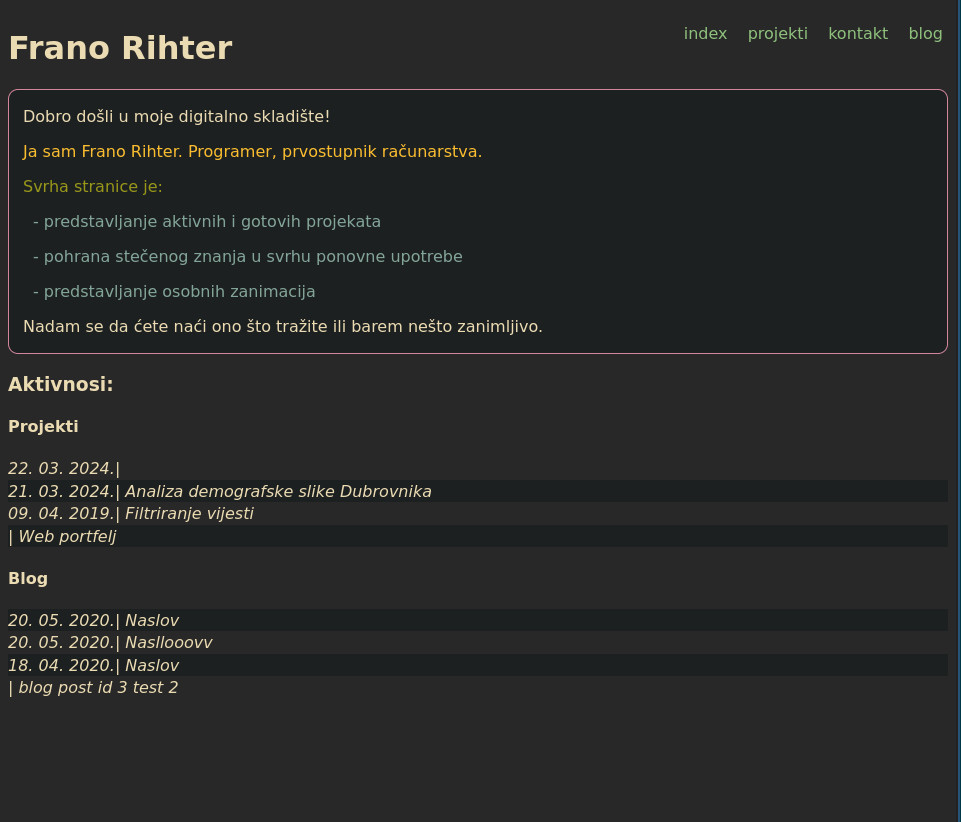The height and width of the screenshot is (822, 961).
Task: Go to projekti in the top navigation
Action: point(777,34)
